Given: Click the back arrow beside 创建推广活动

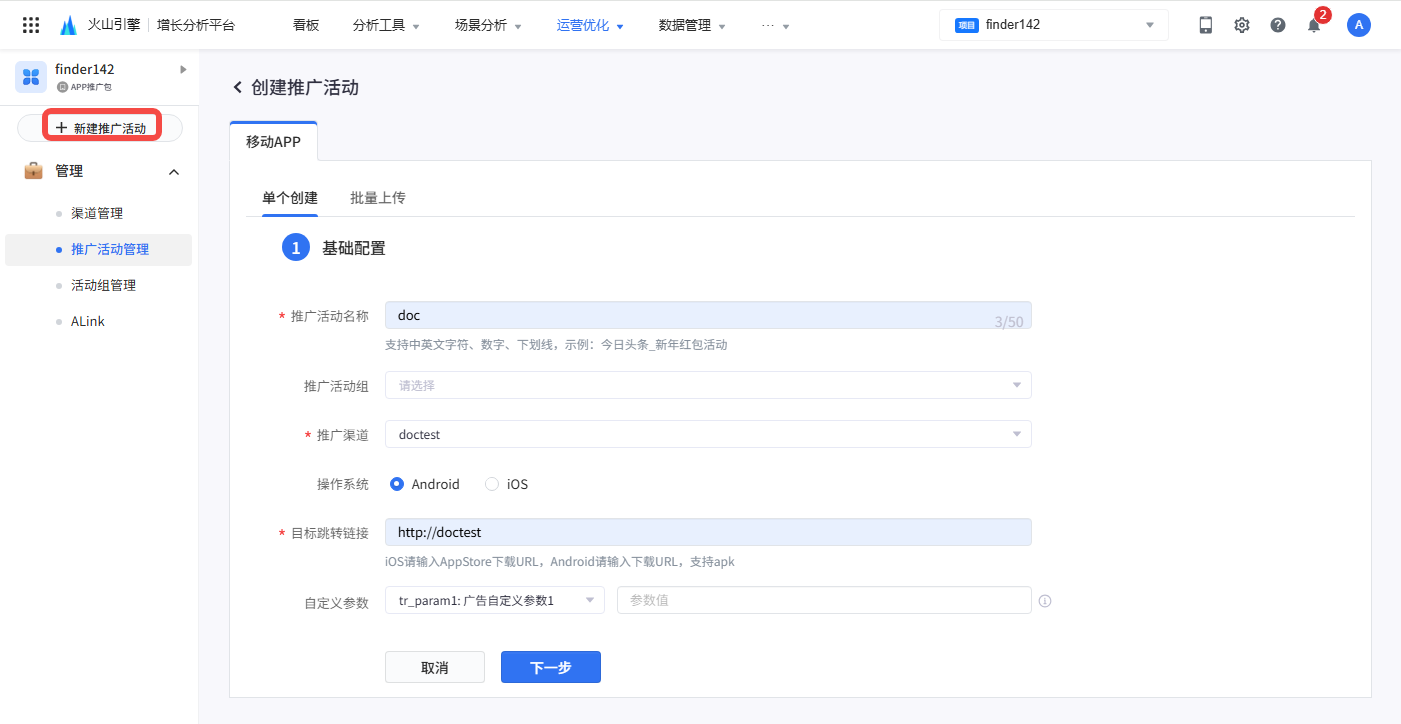Looking at the screenshot, I should coord(238,88).
